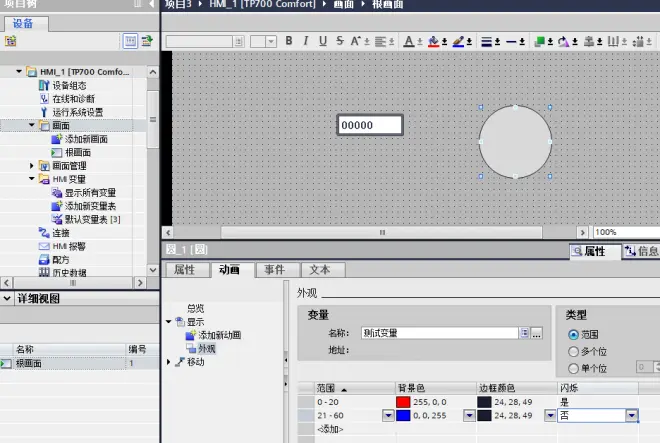The width and height of the screenshot is (660, 443).
Task: Click the green bring-to-front order icon
Action: tap(539, 41)
